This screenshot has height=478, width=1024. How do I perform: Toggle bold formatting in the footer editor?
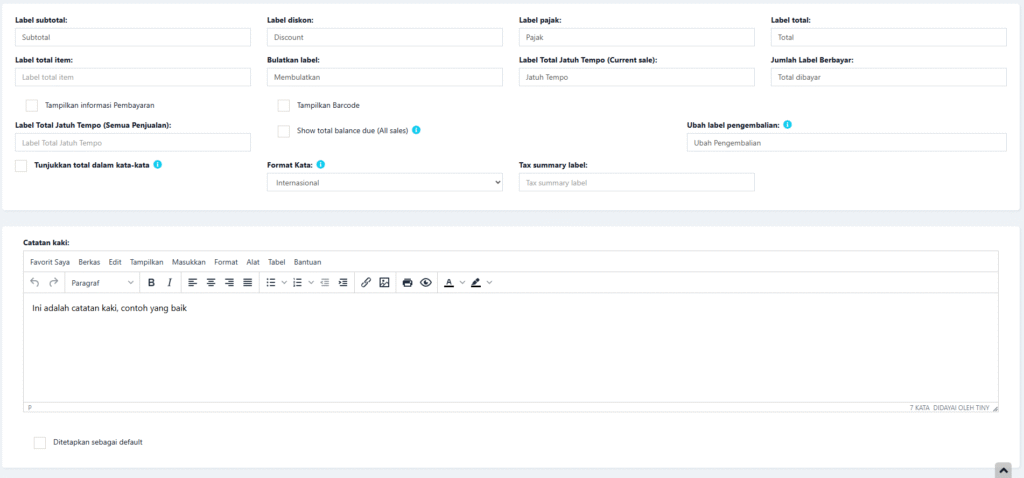[152, 283]
